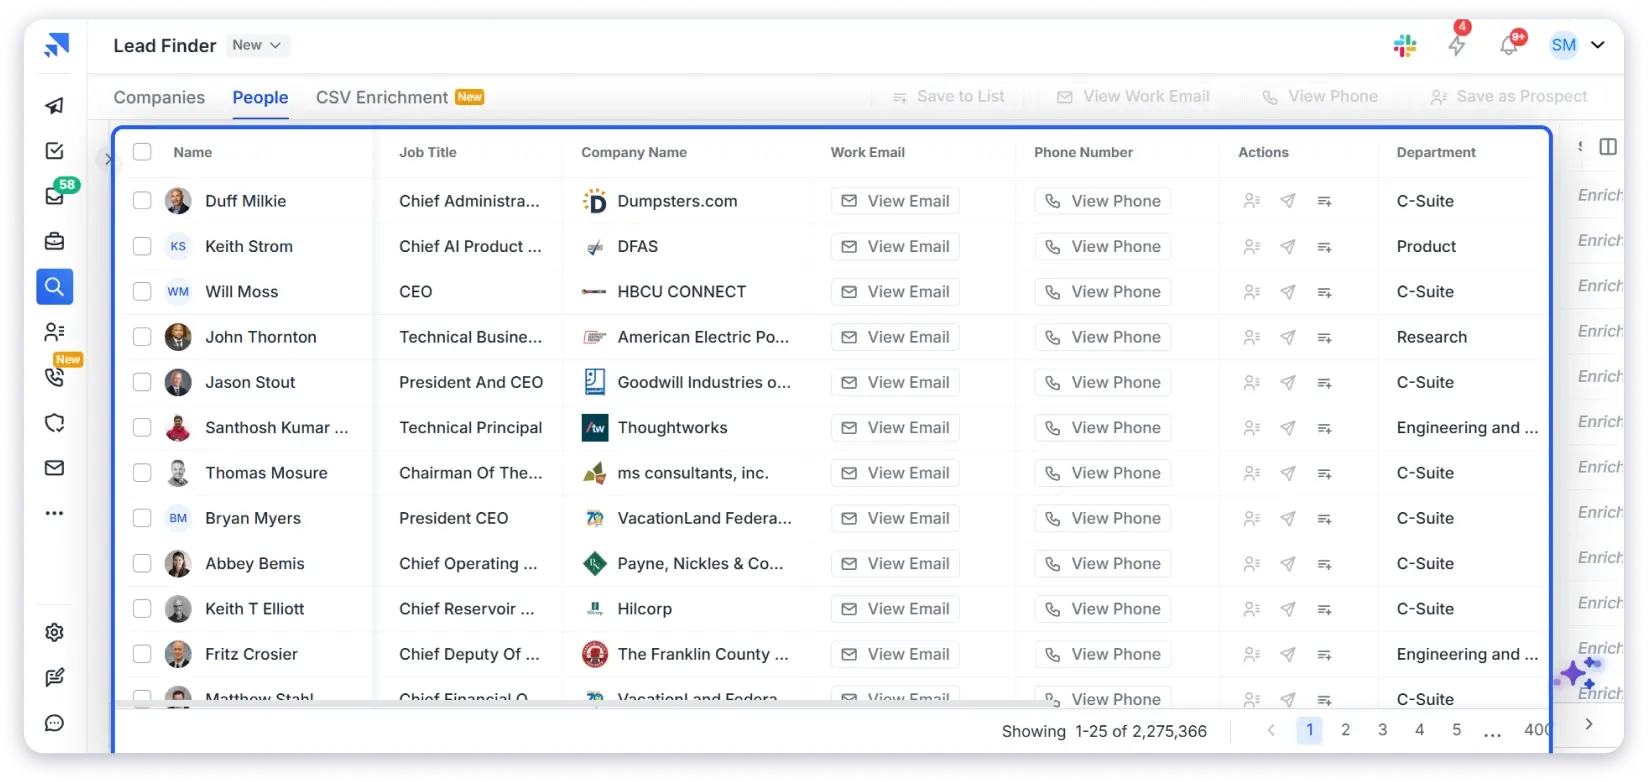Click View Phone for Keith T Elliott
This screenshot has height=782, width=1648.
tap(1103, 609)
